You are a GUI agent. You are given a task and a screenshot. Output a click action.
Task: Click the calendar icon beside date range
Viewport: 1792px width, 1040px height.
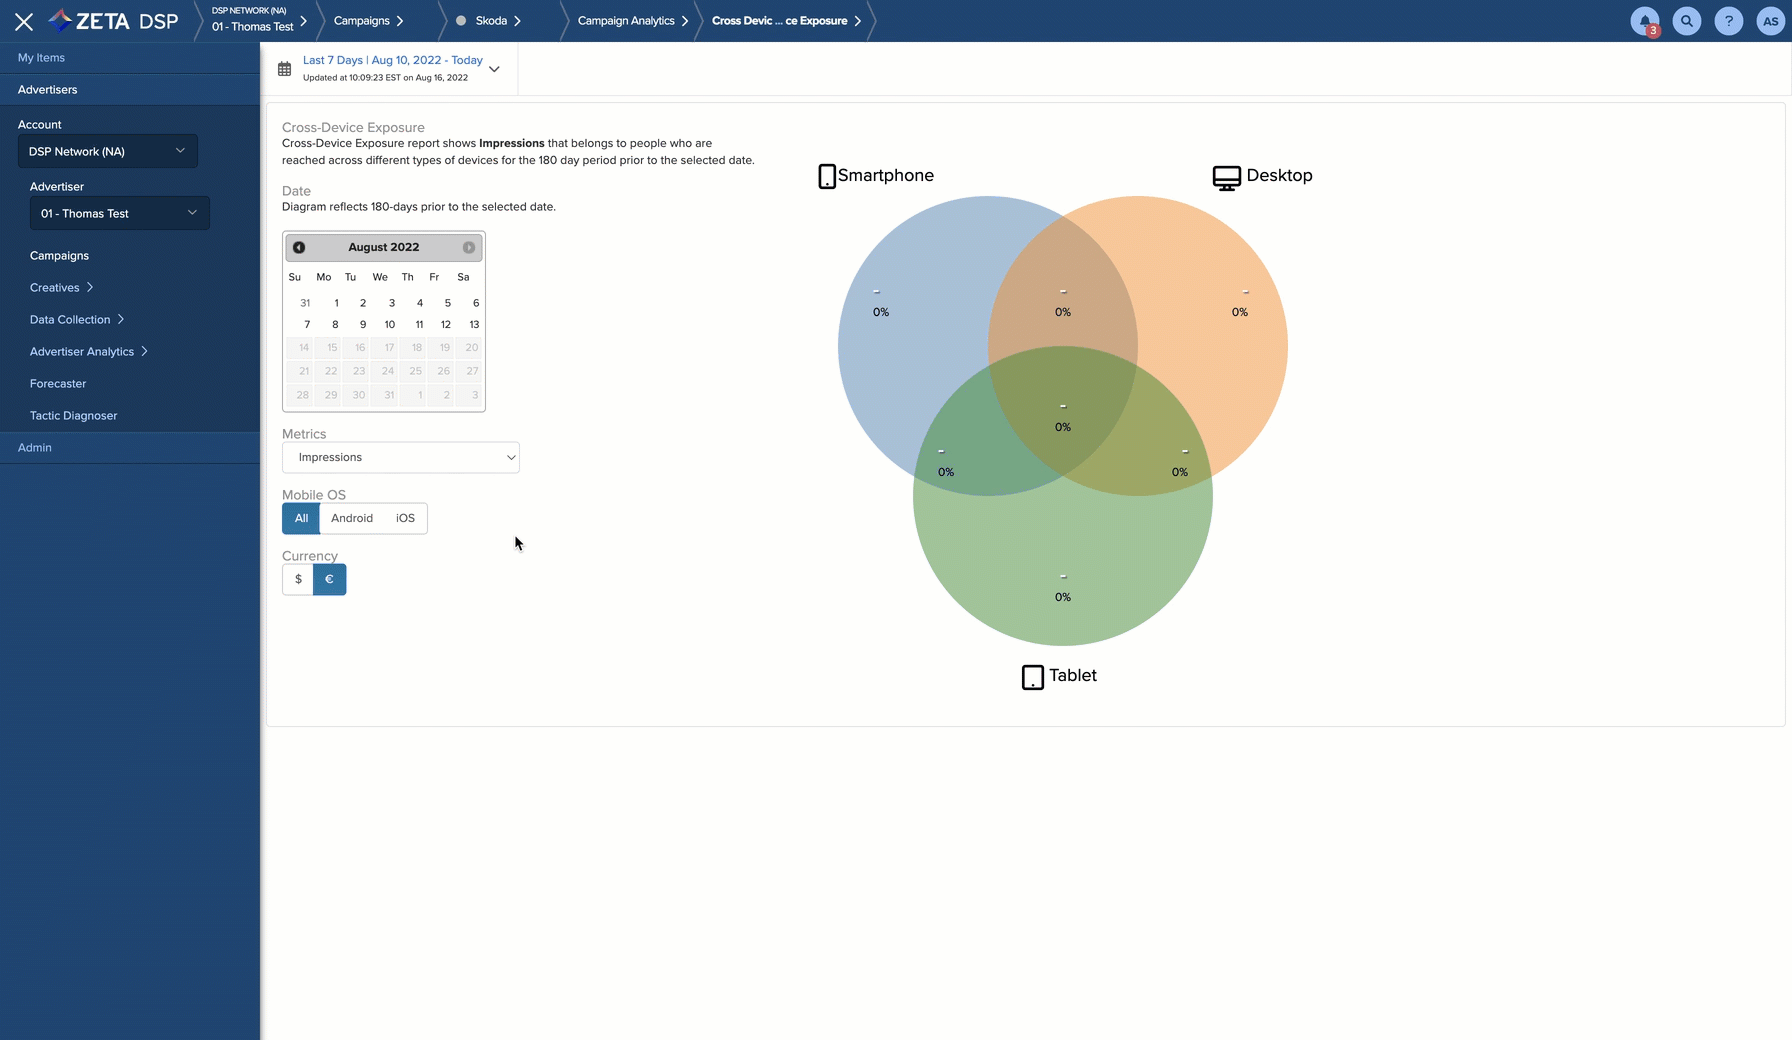285,69
